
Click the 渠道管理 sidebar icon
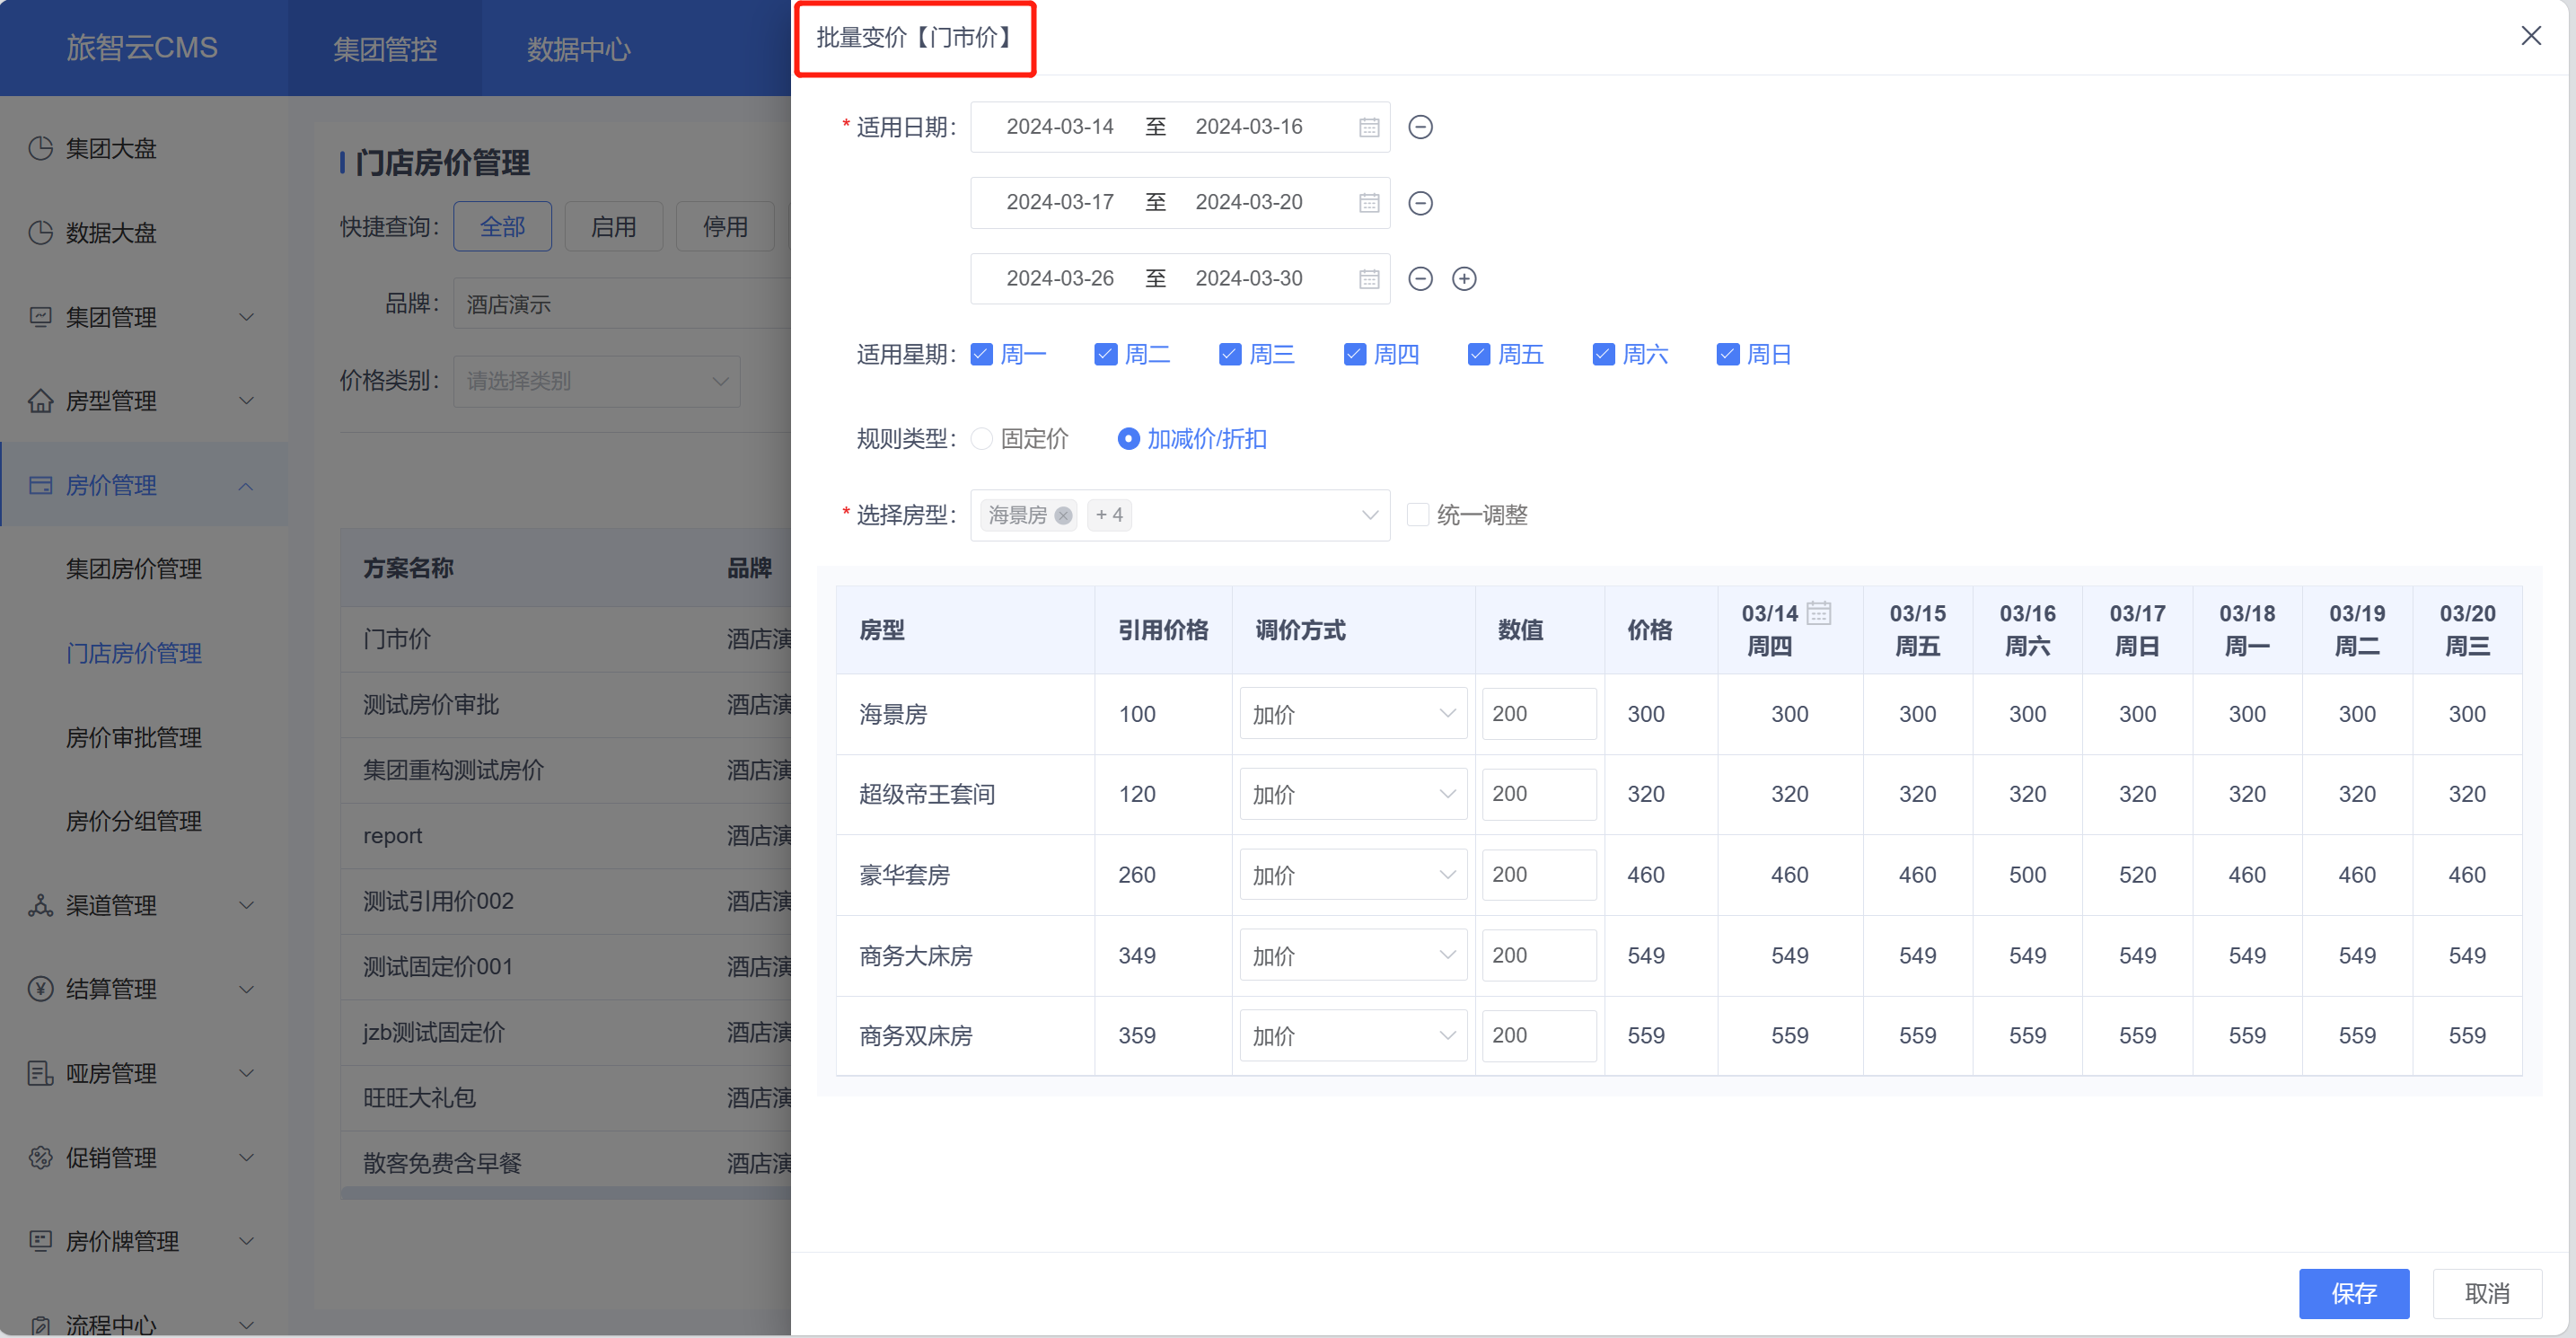tap(40, 905)
